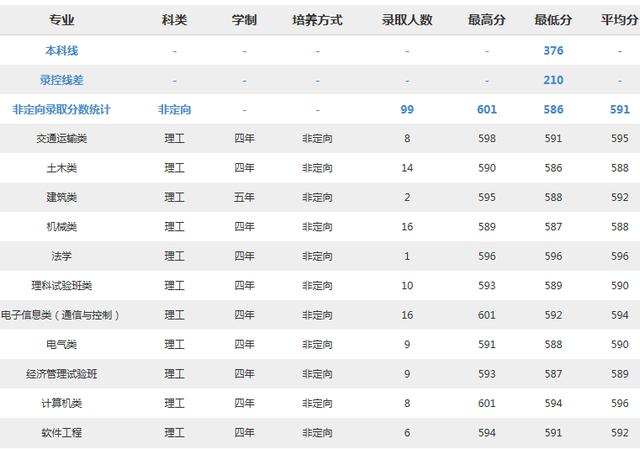Select the 机械类 major cell
Image resolution: width=640 pixels, height=449 pixels.
(62, 227)
